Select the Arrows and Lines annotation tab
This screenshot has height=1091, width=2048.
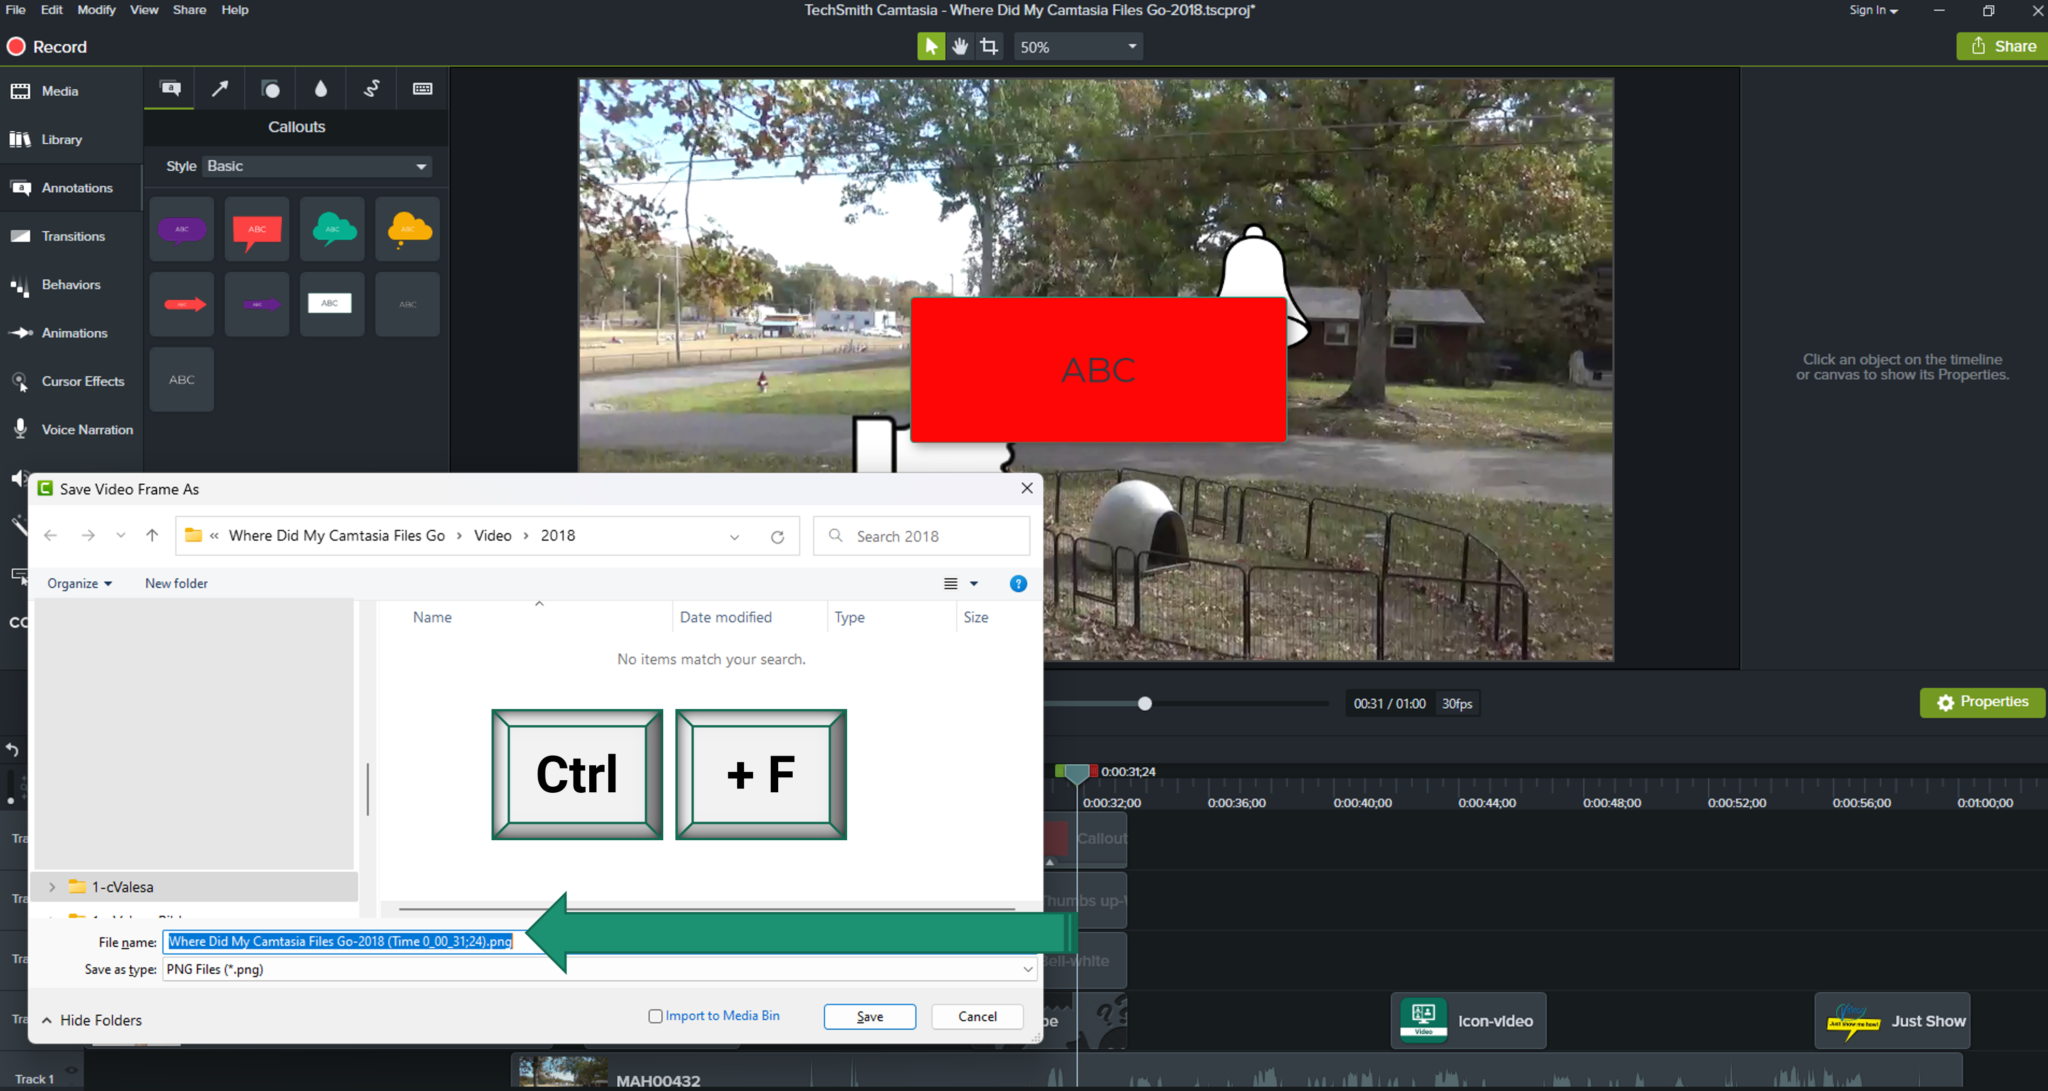(x=220, y=88)
